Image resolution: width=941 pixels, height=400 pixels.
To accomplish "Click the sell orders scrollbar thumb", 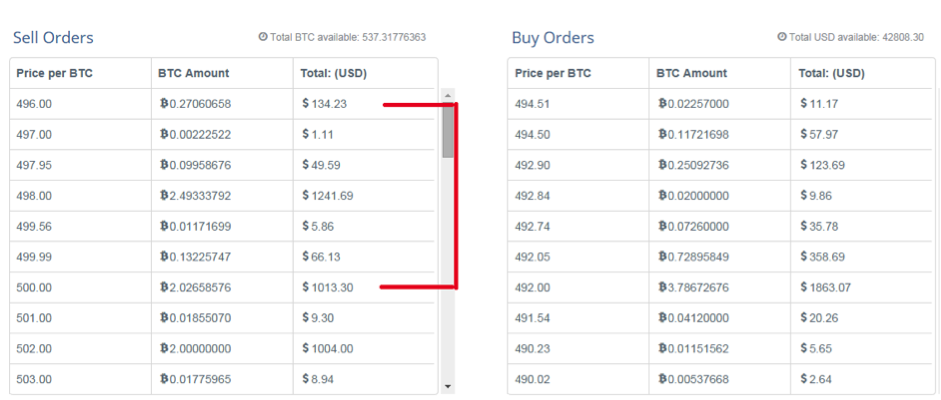I will [448, 130].
